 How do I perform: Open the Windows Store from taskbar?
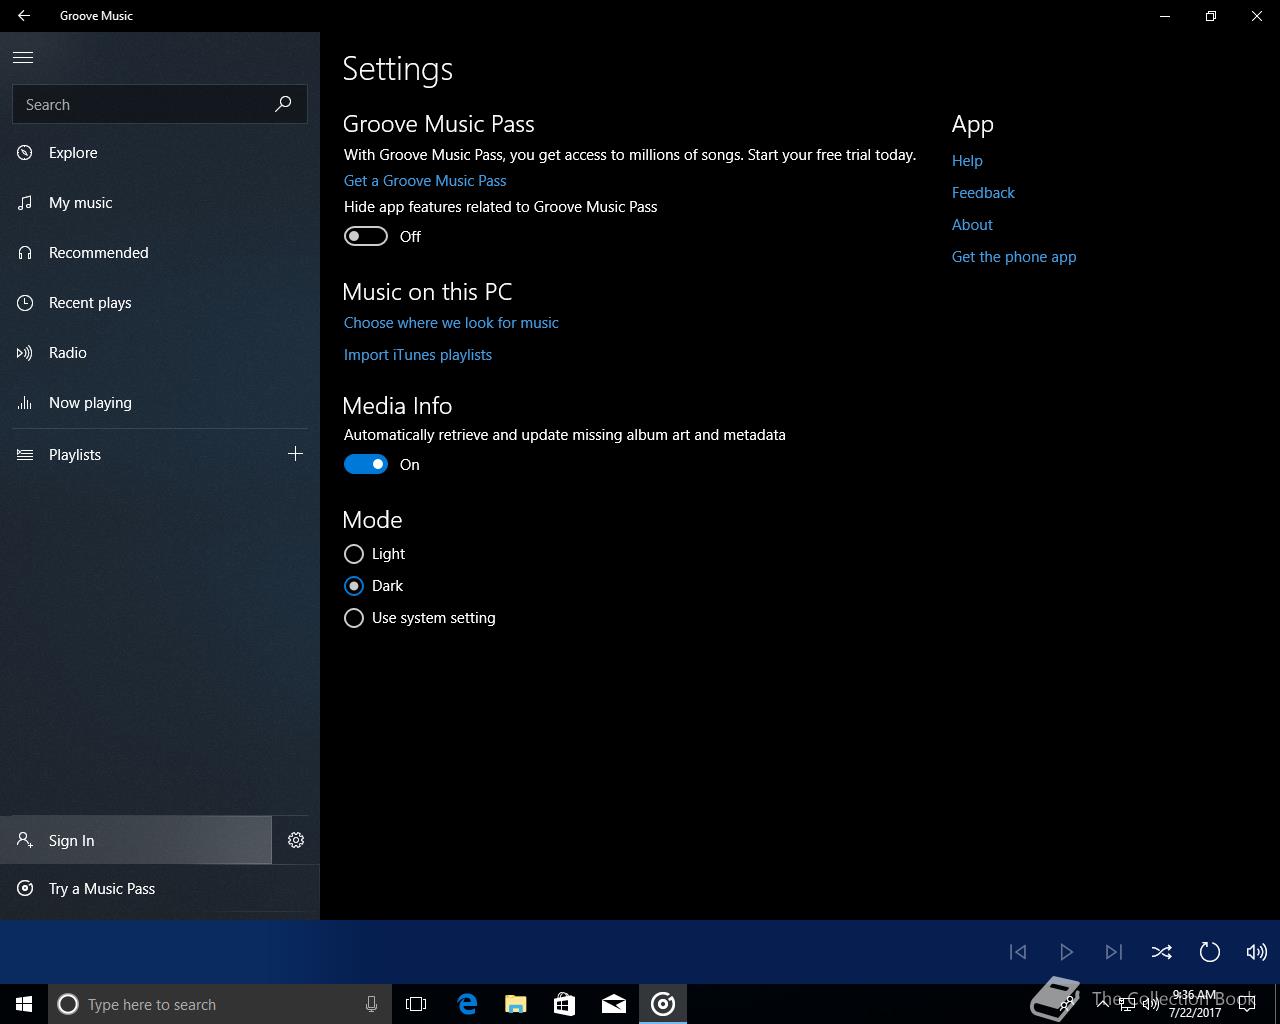coord(564,1004)
